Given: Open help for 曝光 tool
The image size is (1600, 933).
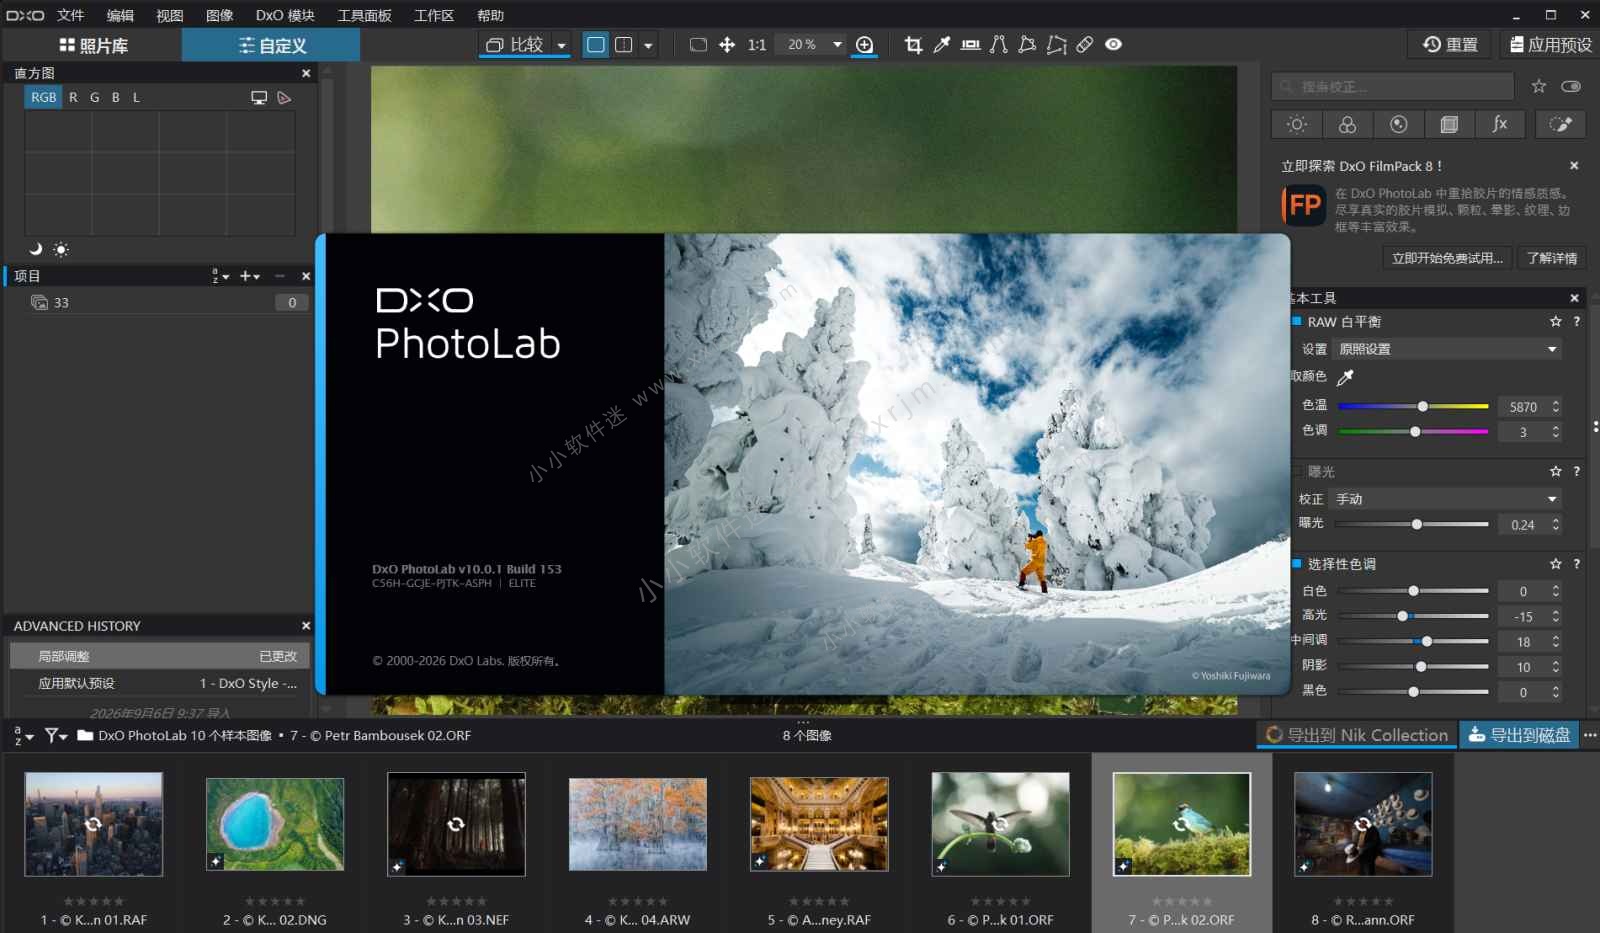Looking at the screenshot, I should pyautogui.click(x=1577, y=471).
